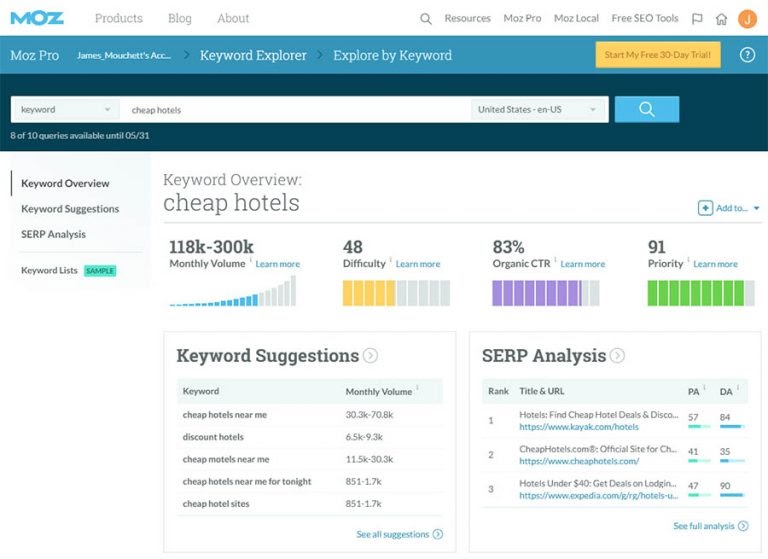This screenshot has width=768, height=559.
Task: Open Keyword Lists in the sidebar
Action: pos(49,270)
